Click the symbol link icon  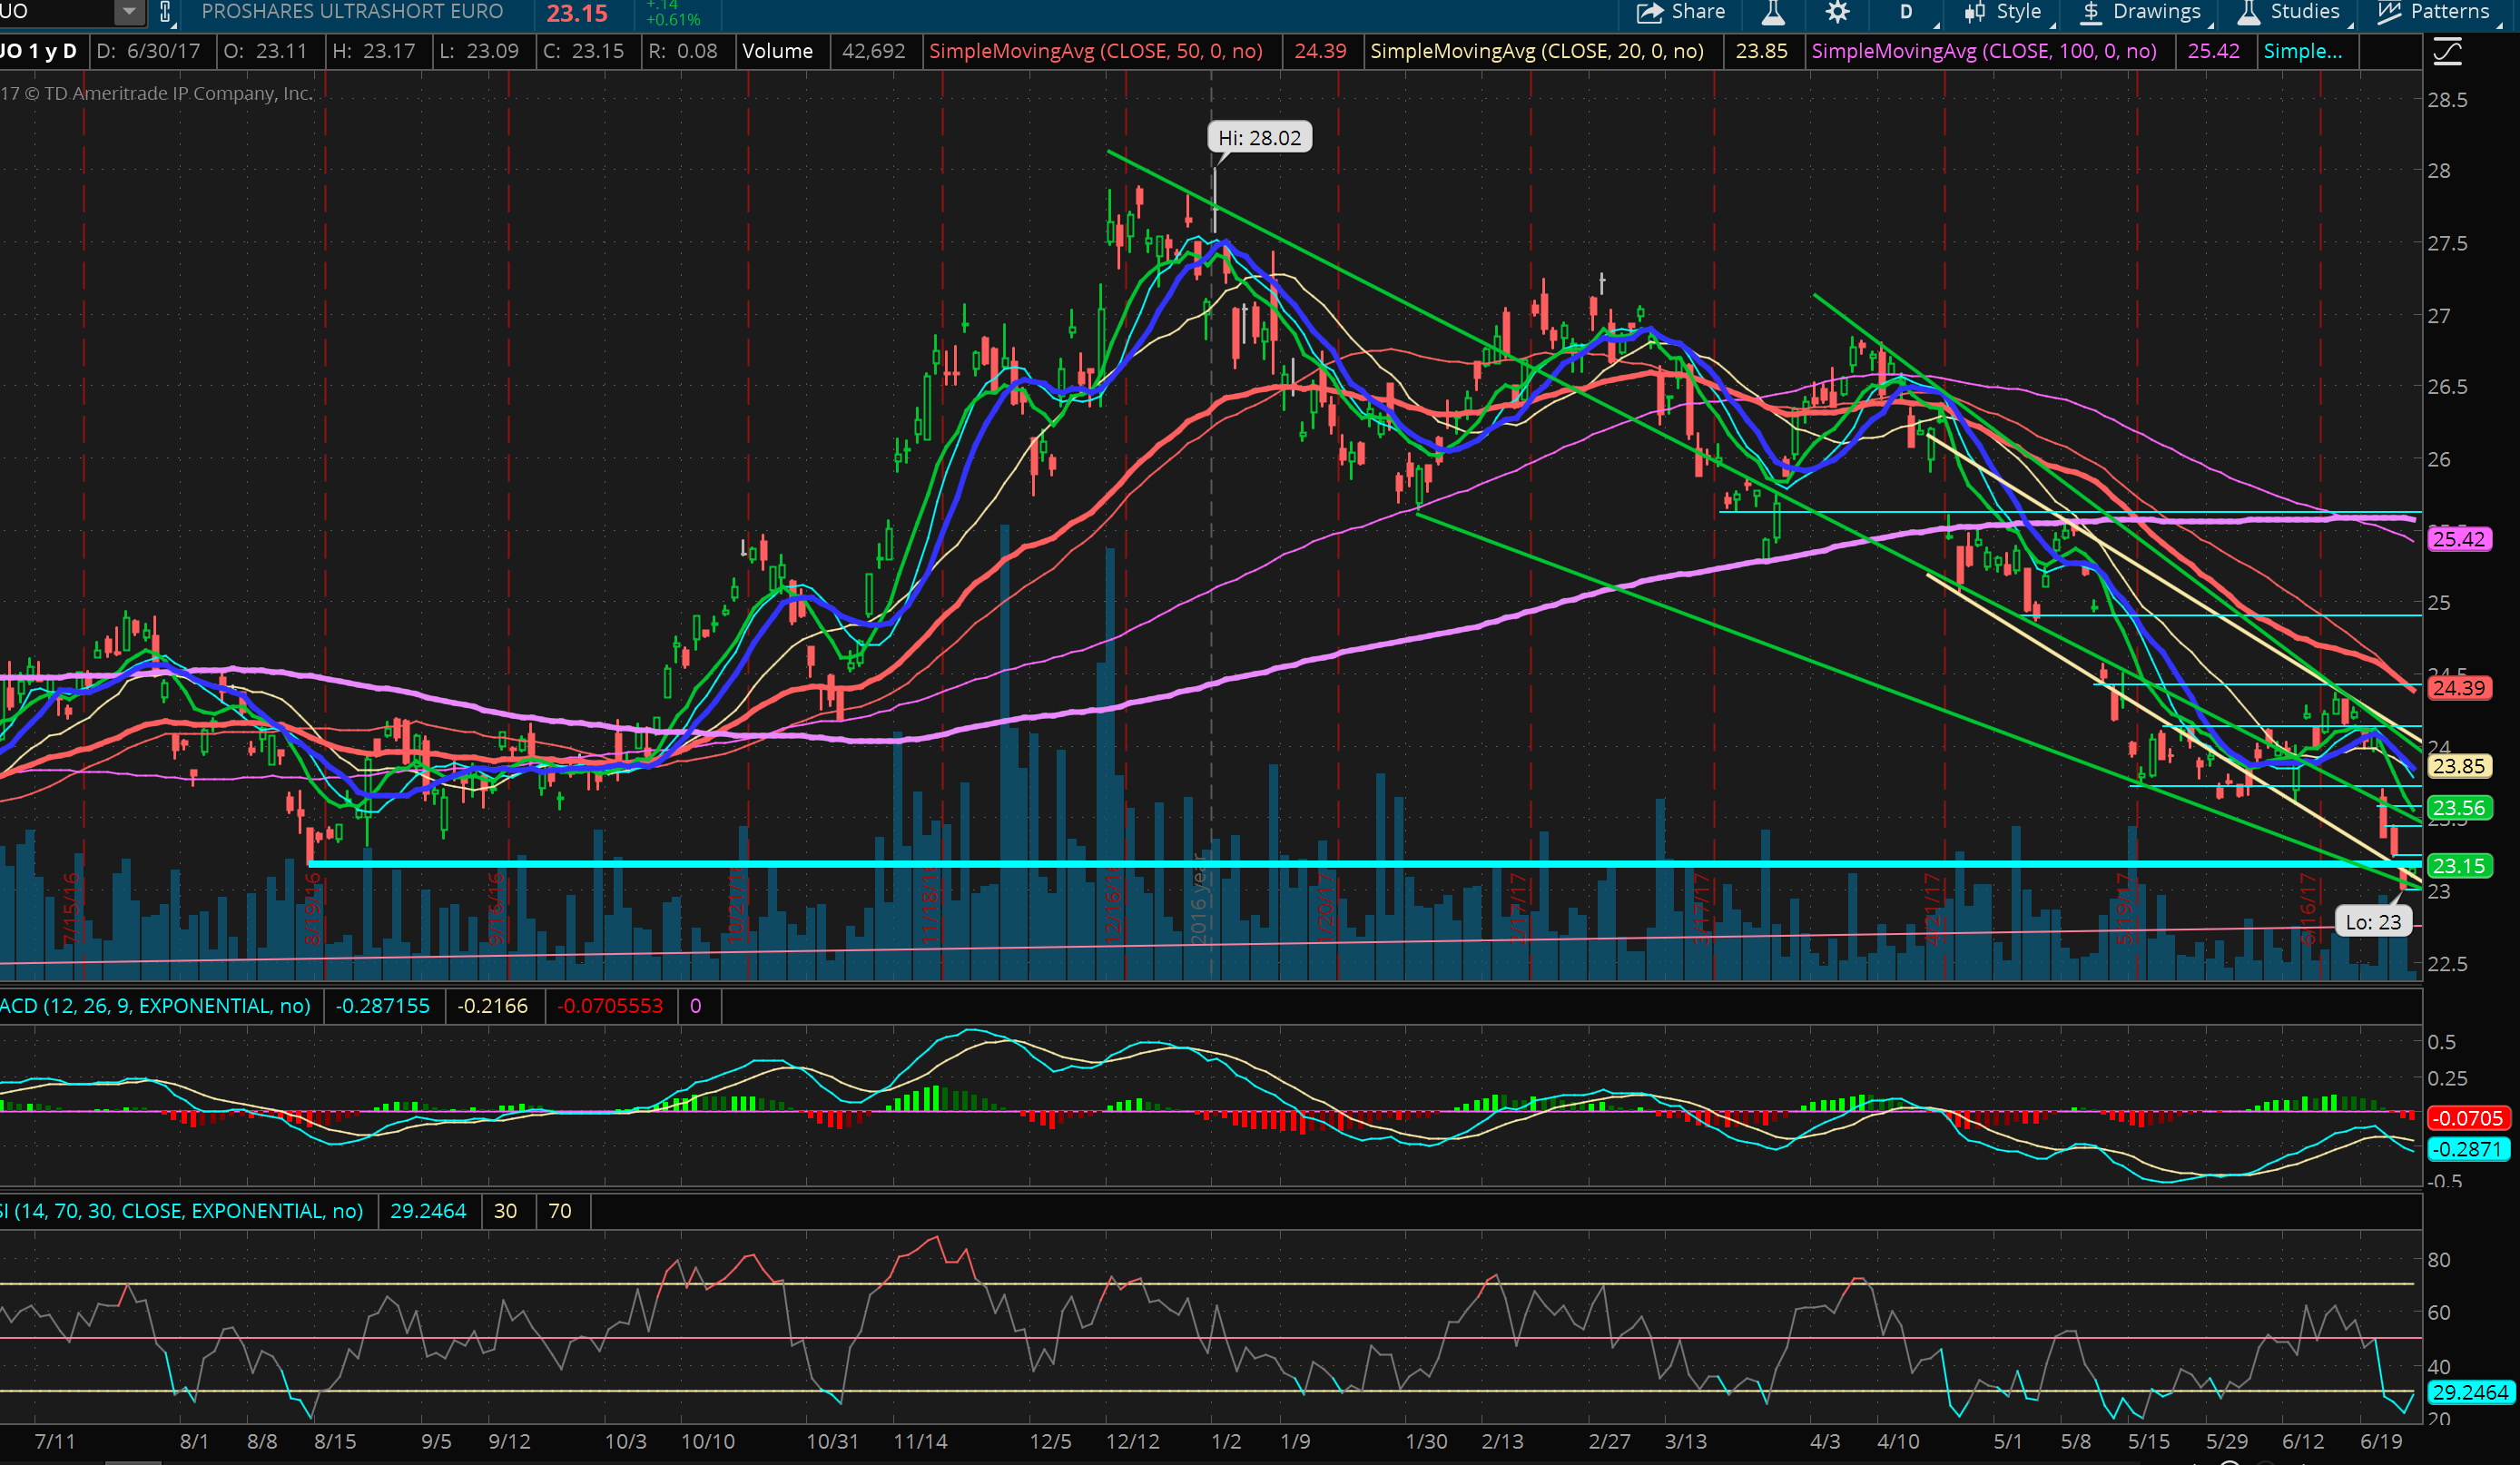166,12
